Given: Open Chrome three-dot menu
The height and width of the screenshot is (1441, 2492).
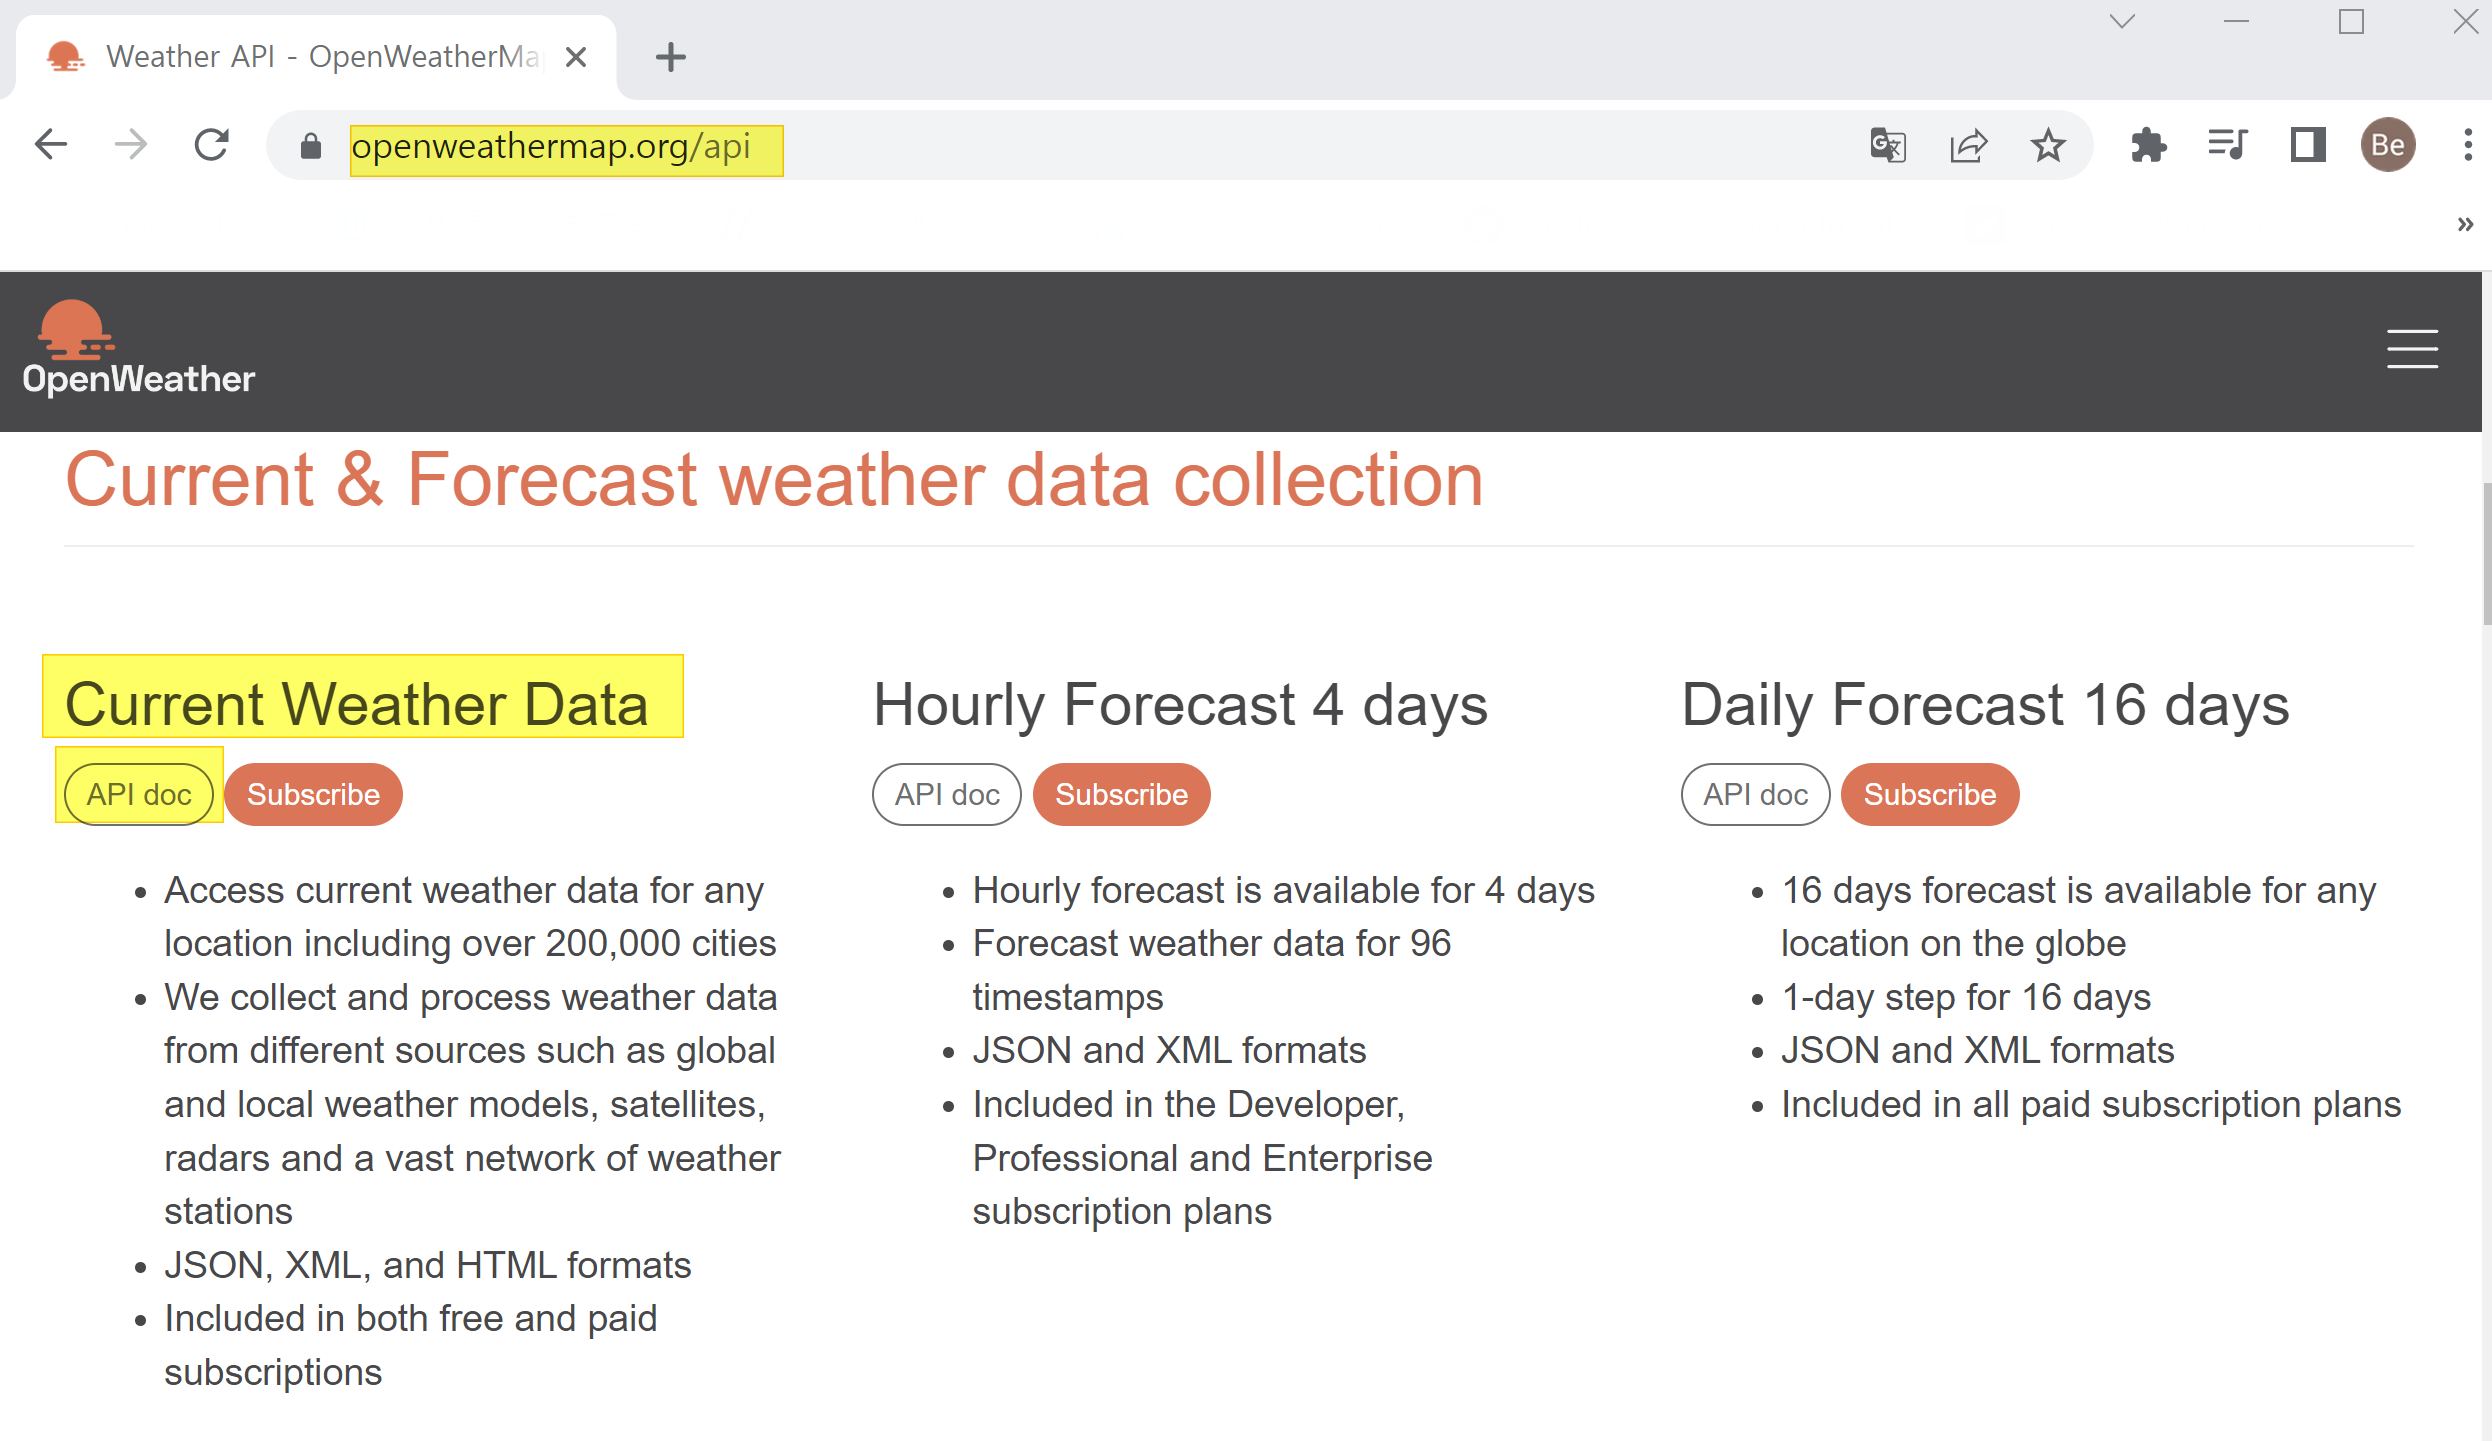Looking at the screenshot, I should pos(2468,146).
